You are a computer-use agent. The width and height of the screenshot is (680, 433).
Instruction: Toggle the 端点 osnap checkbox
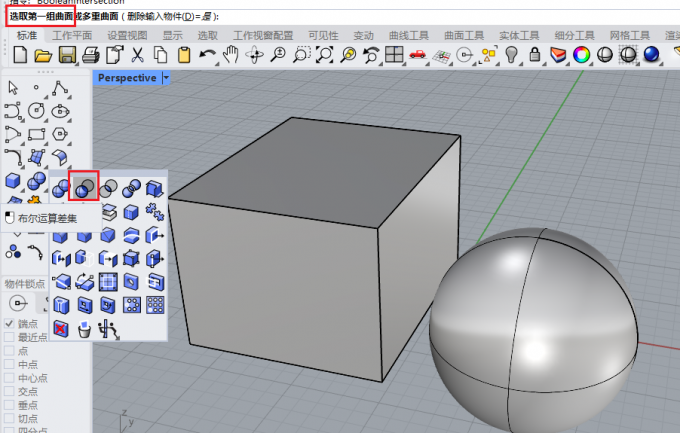9,323
